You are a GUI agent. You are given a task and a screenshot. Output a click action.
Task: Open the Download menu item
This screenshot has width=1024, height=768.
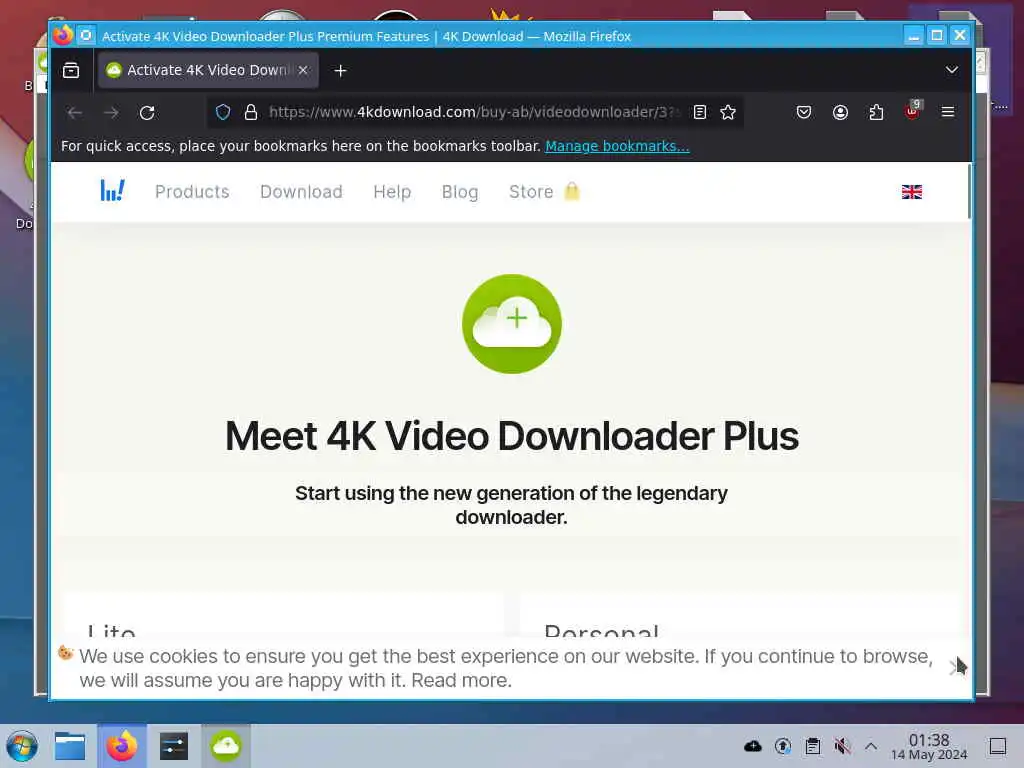(301, 191)
